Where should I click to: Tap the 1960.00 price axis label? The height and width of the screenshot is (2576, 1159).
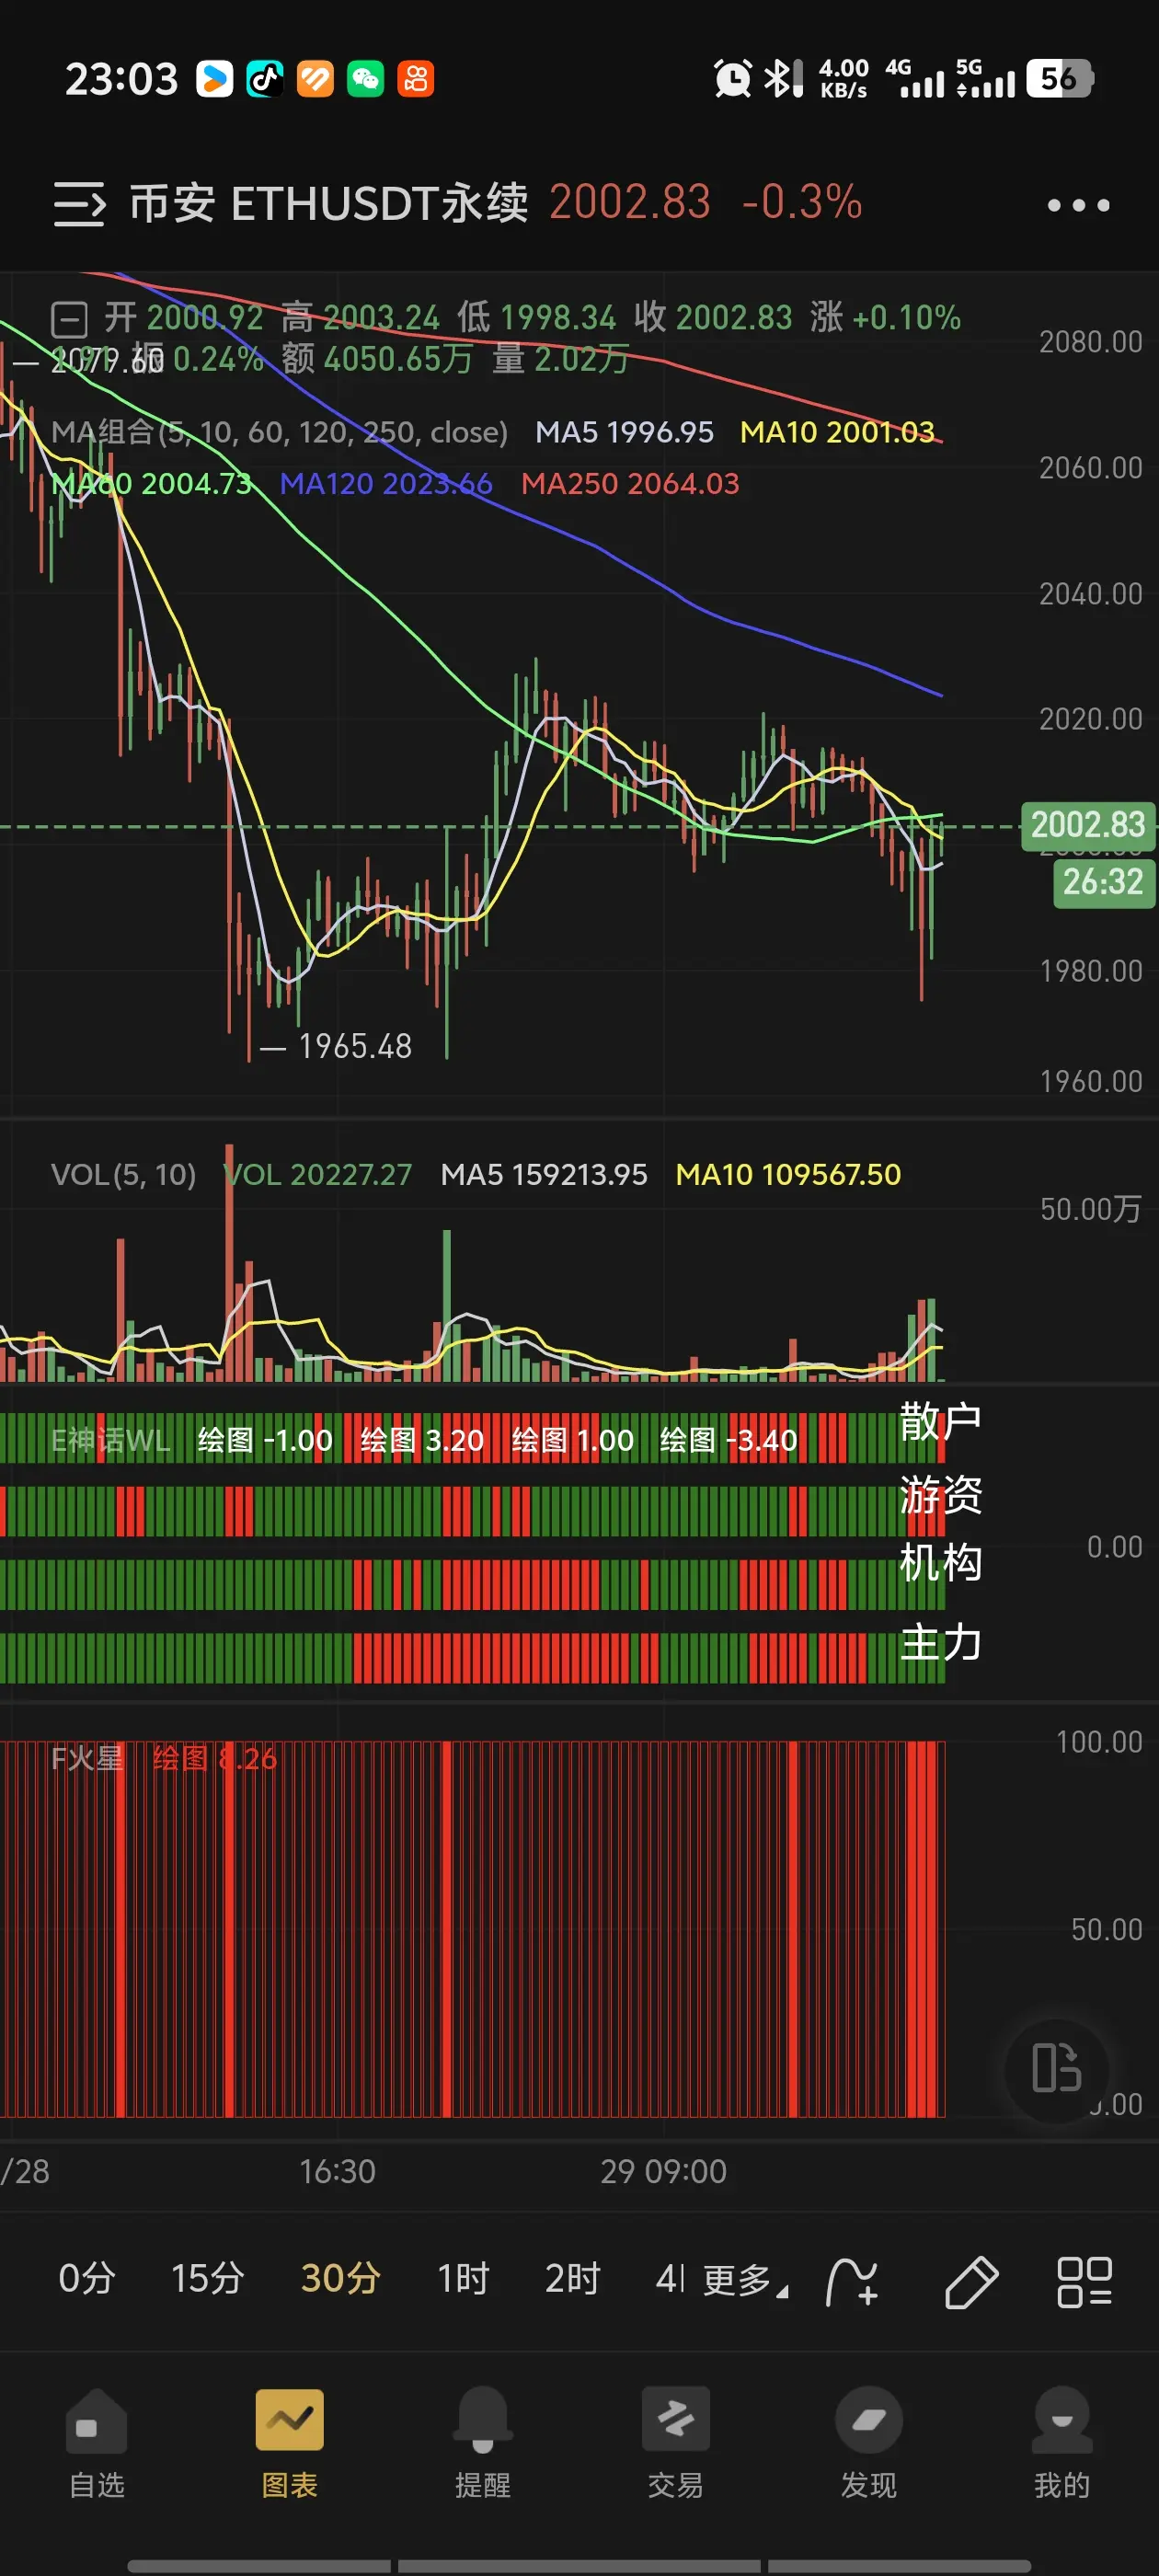(x=1090, y=1081)
